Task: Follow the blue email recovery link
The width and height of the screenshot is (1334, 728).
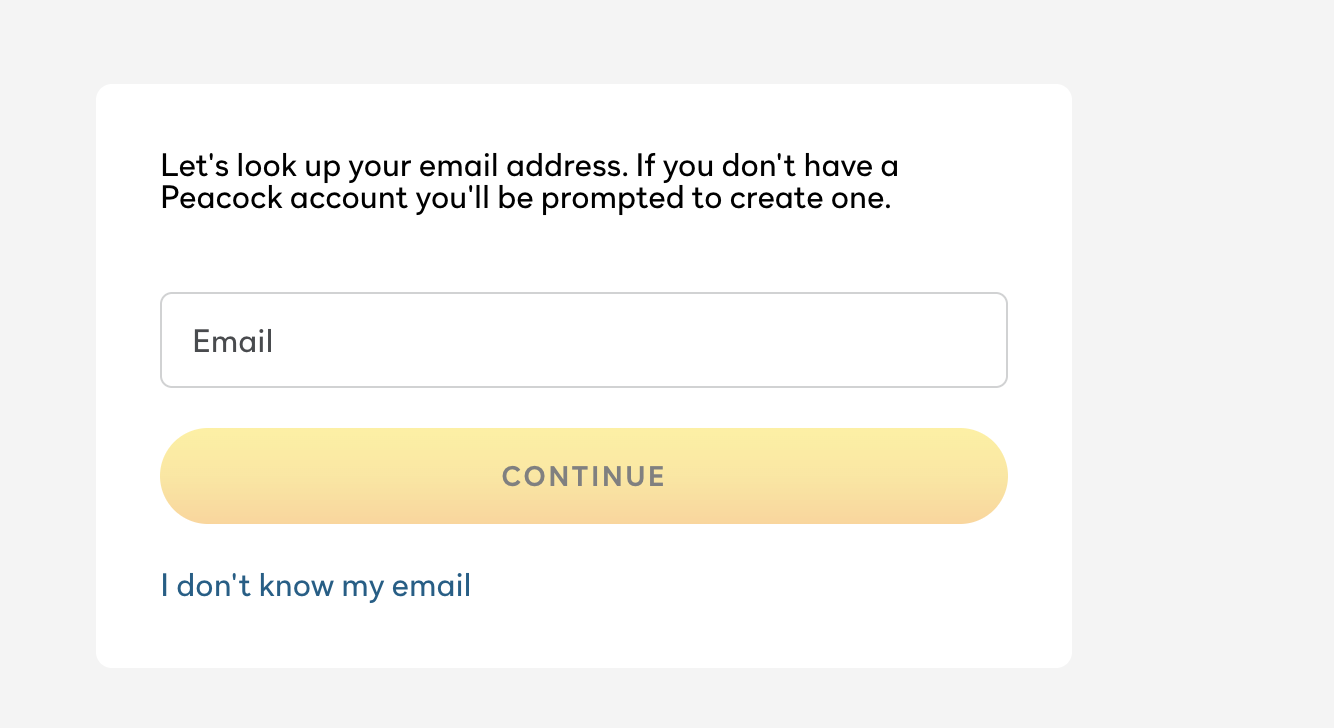Action: (x=315, y=585)
